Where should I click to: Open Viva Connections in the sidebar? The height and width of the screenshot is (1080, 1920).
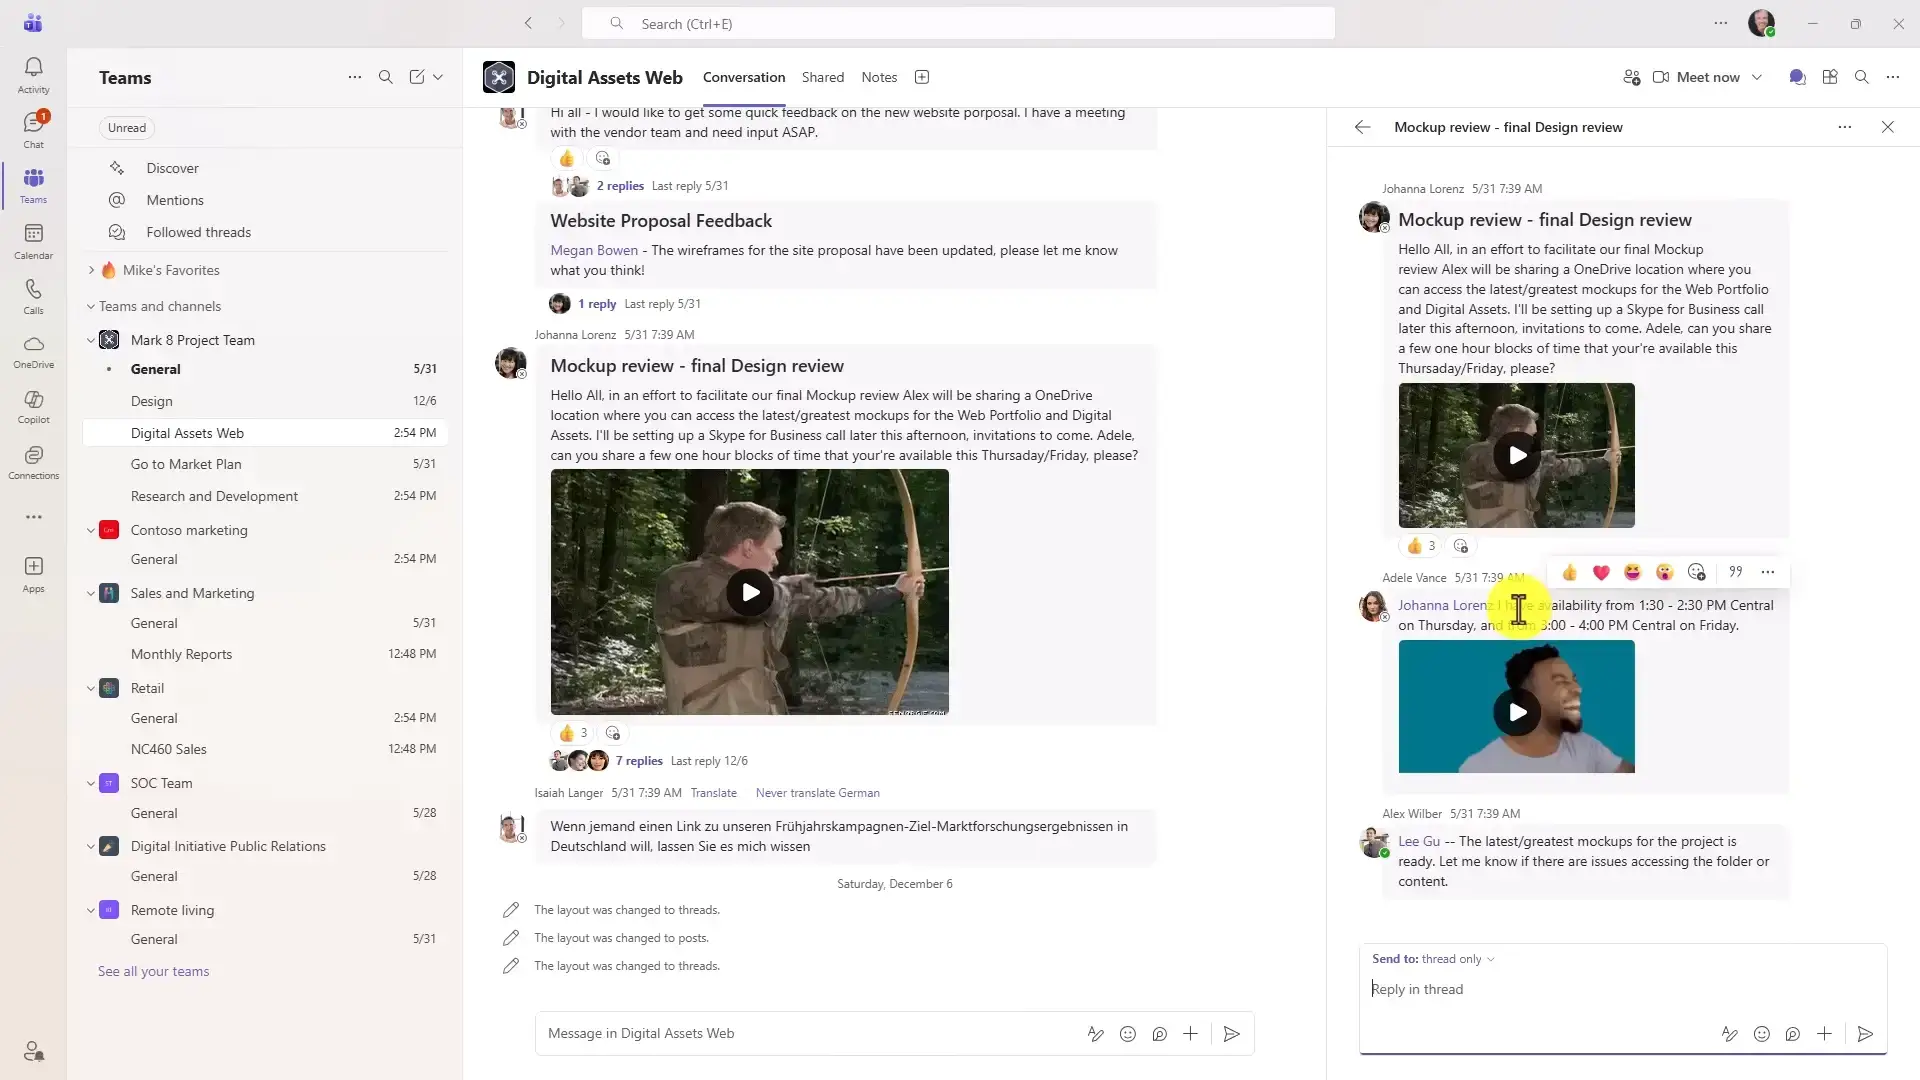pos(33,462)
